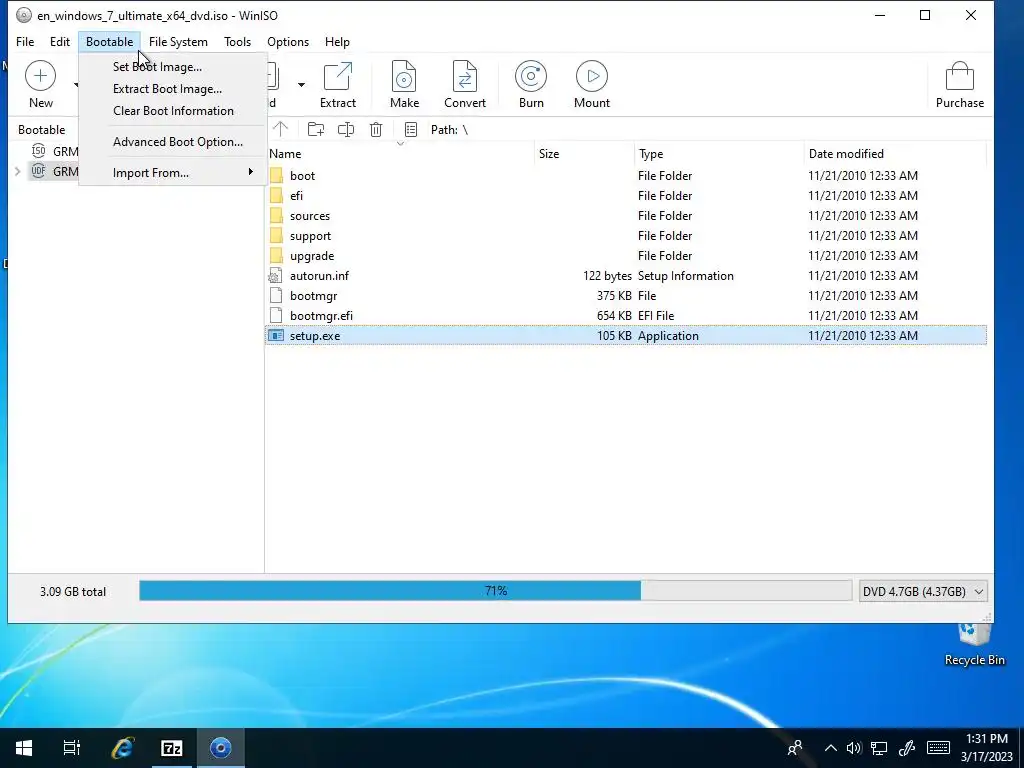This screenshot has width=1024, height=768.
Task: Sort by Type column header
Action: click(x=719, y=154)
